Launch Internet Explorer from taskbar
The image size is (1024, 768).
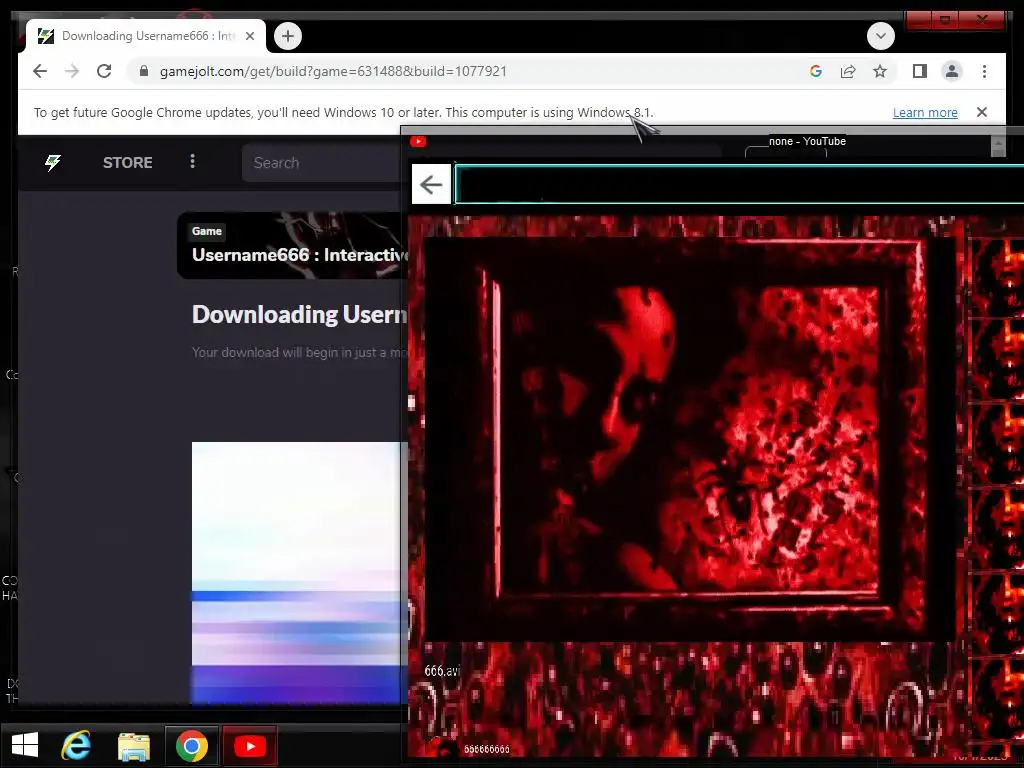tap(76, 745)
